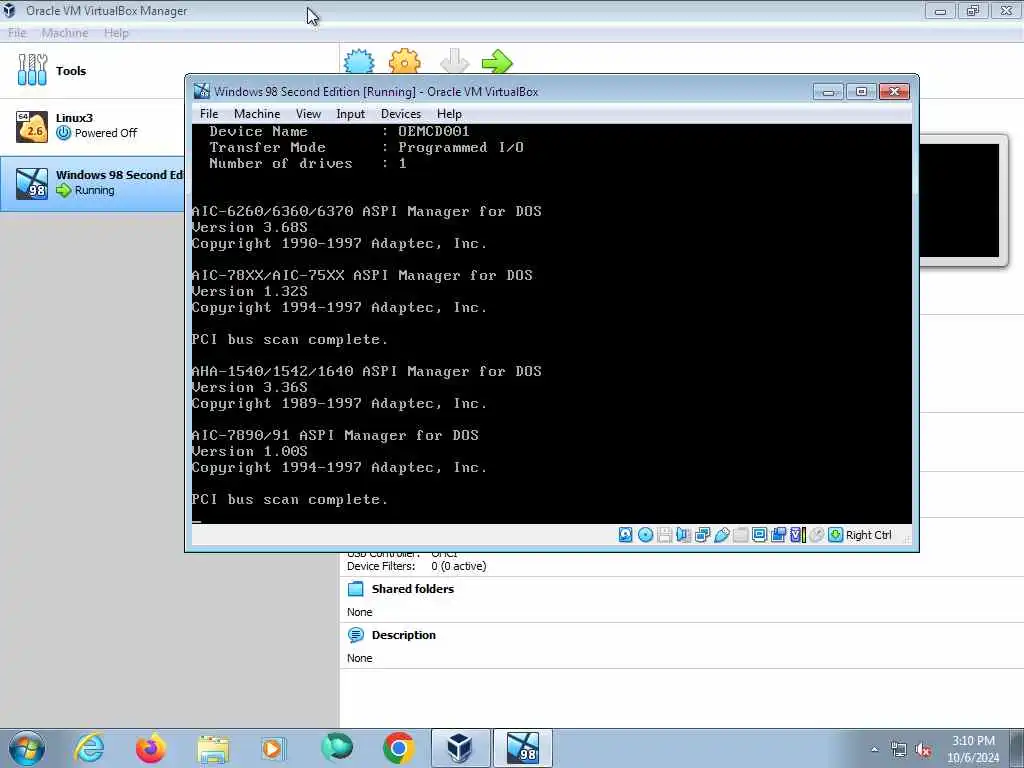Click the green Show arrow in Manager toolbar
The height and width of the screenshot is (768, 1024).
(497, 61)
